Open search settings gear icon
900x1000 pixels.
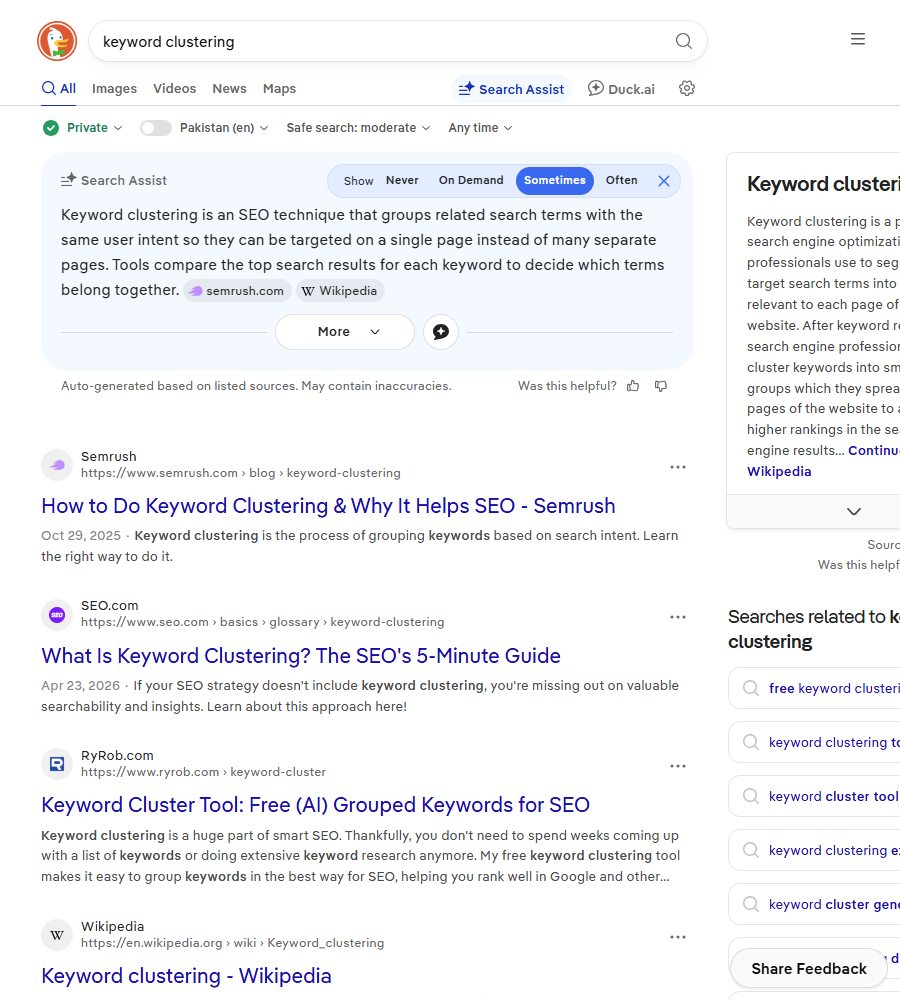click(x=687, y=89)
